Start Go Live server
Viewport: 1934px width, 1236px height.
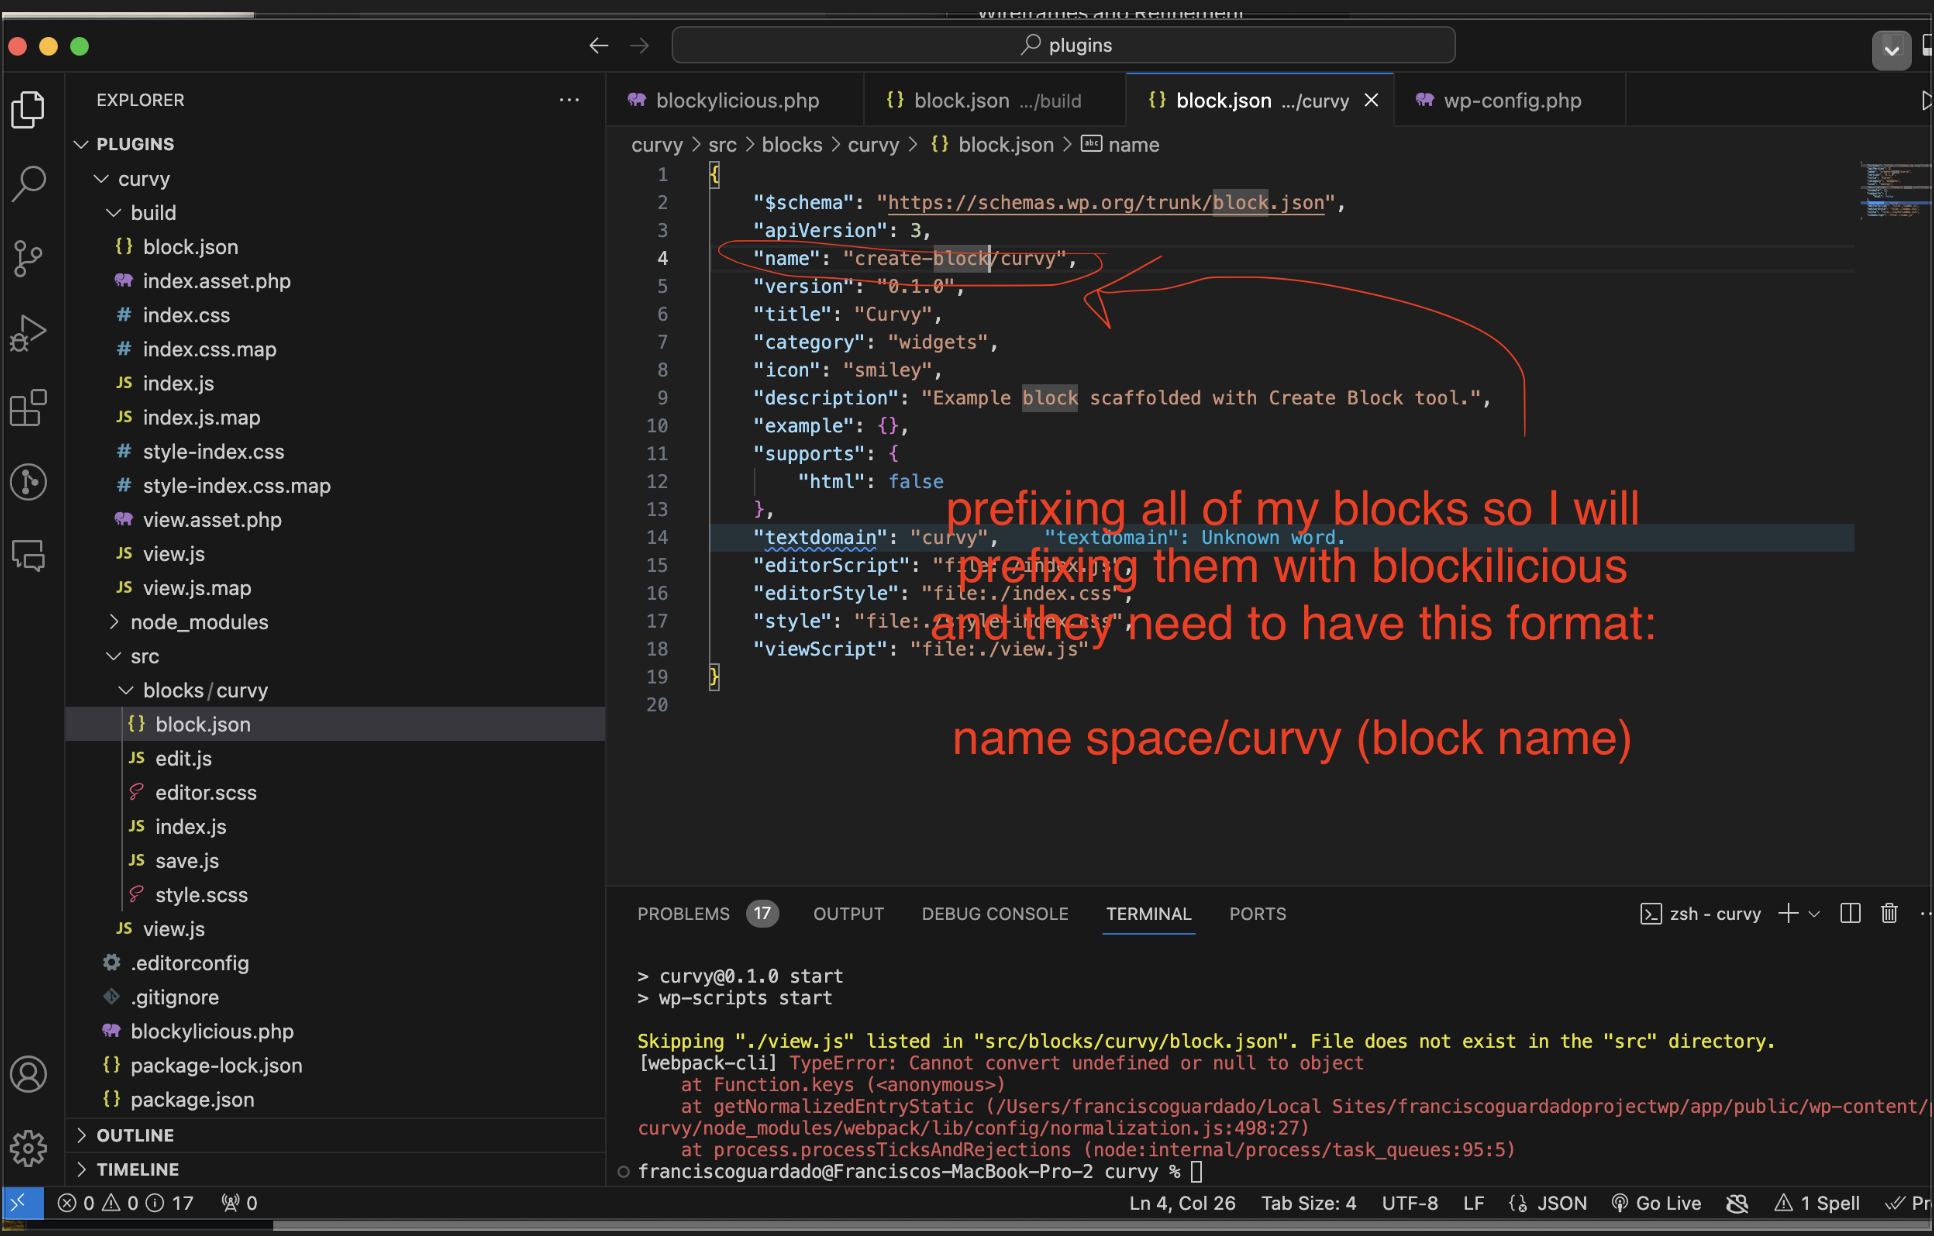click(x=1656, y=1203)
